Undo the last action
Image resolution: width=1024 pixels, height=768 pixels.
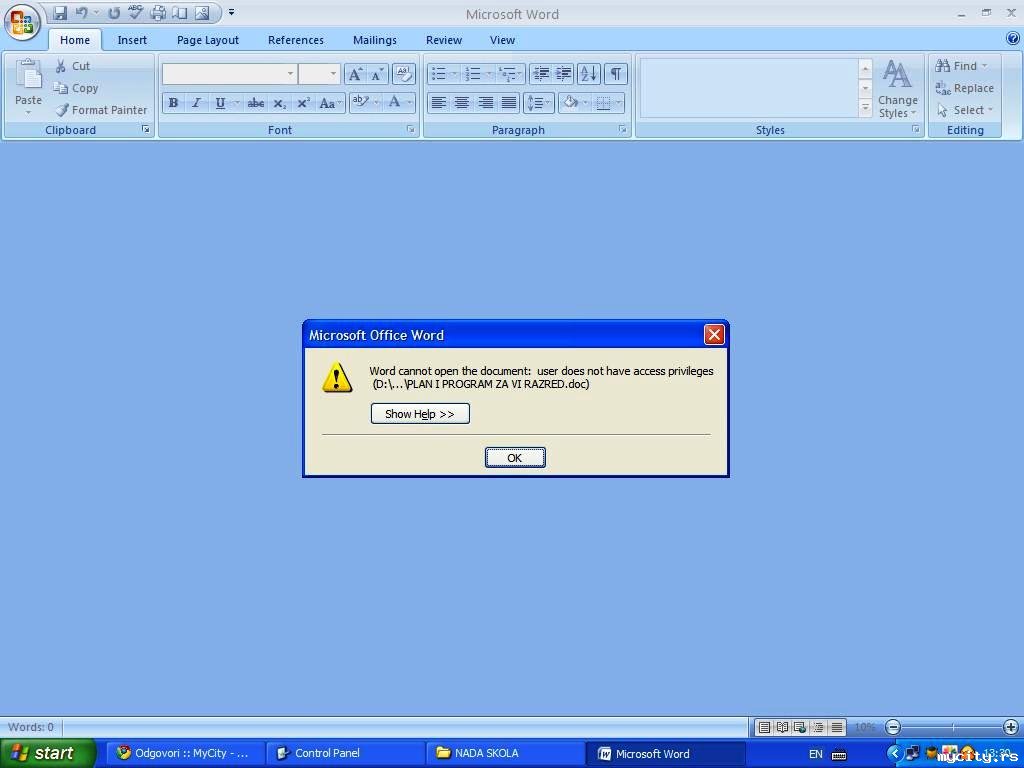click(81, 13)
